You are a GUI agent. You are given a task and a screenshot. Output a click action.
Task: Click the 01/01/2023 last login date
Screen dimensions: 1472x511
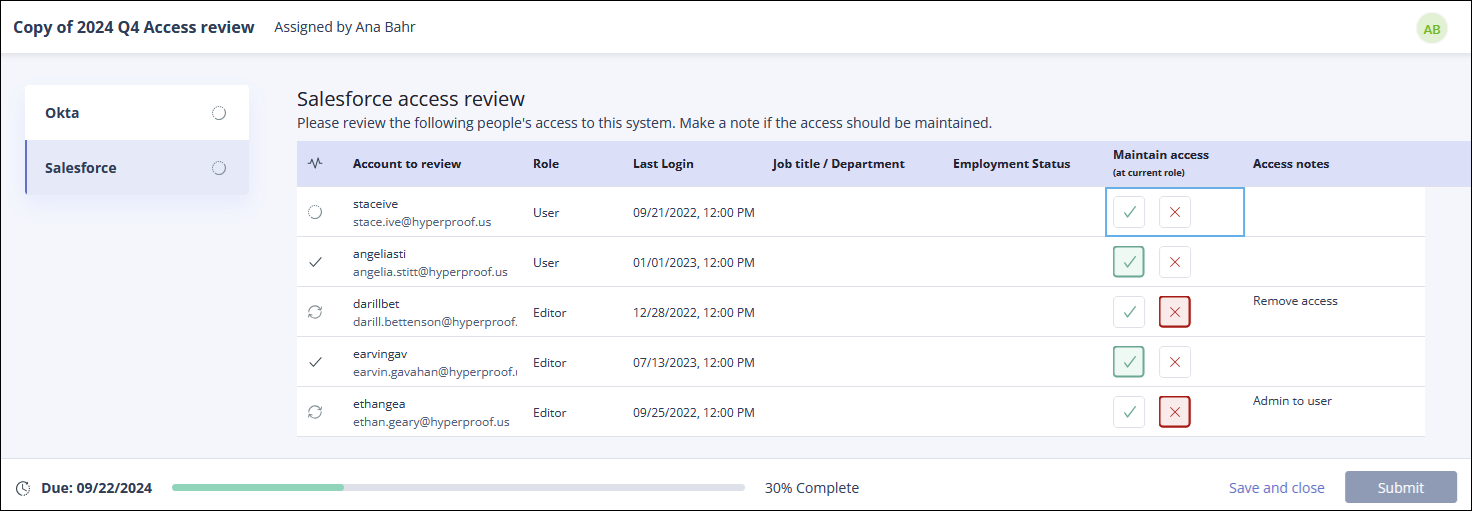click(x=694, y=263)
